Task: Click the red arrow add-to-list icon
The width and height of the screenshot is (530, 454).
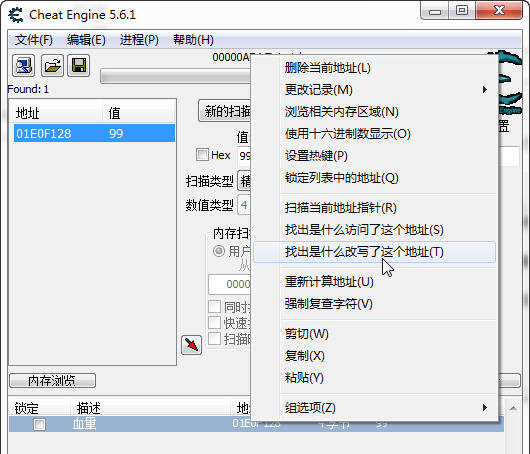Action: [x=191, y=345]
